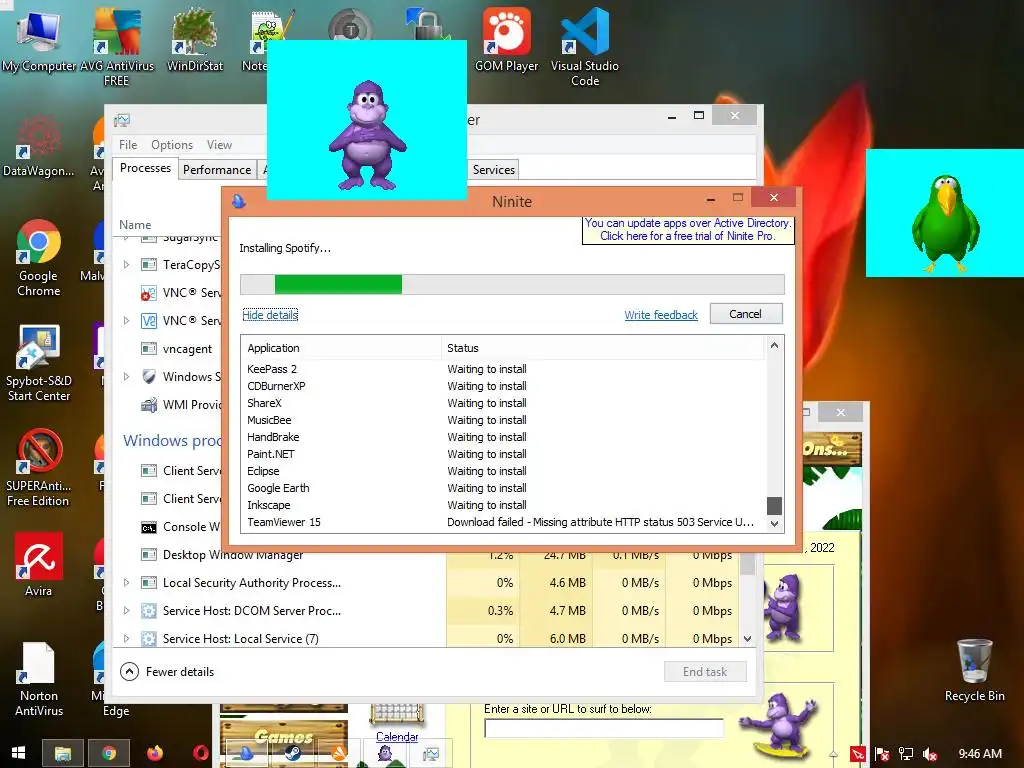Select the Google Earth row in Ninite
The image size is (1024, 768).
click(x=502, y=488)
